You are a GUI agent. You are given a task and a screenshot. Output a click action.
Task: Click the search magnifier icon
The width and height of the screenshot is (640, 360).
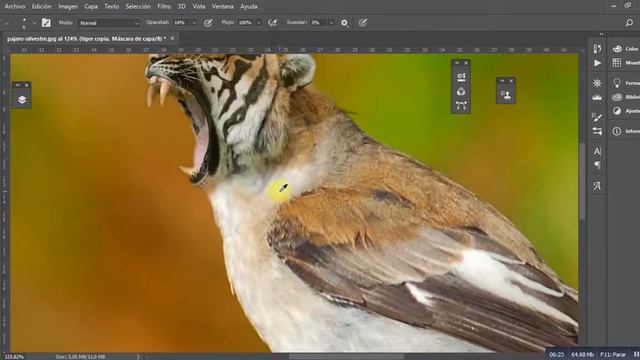[629, 23]
